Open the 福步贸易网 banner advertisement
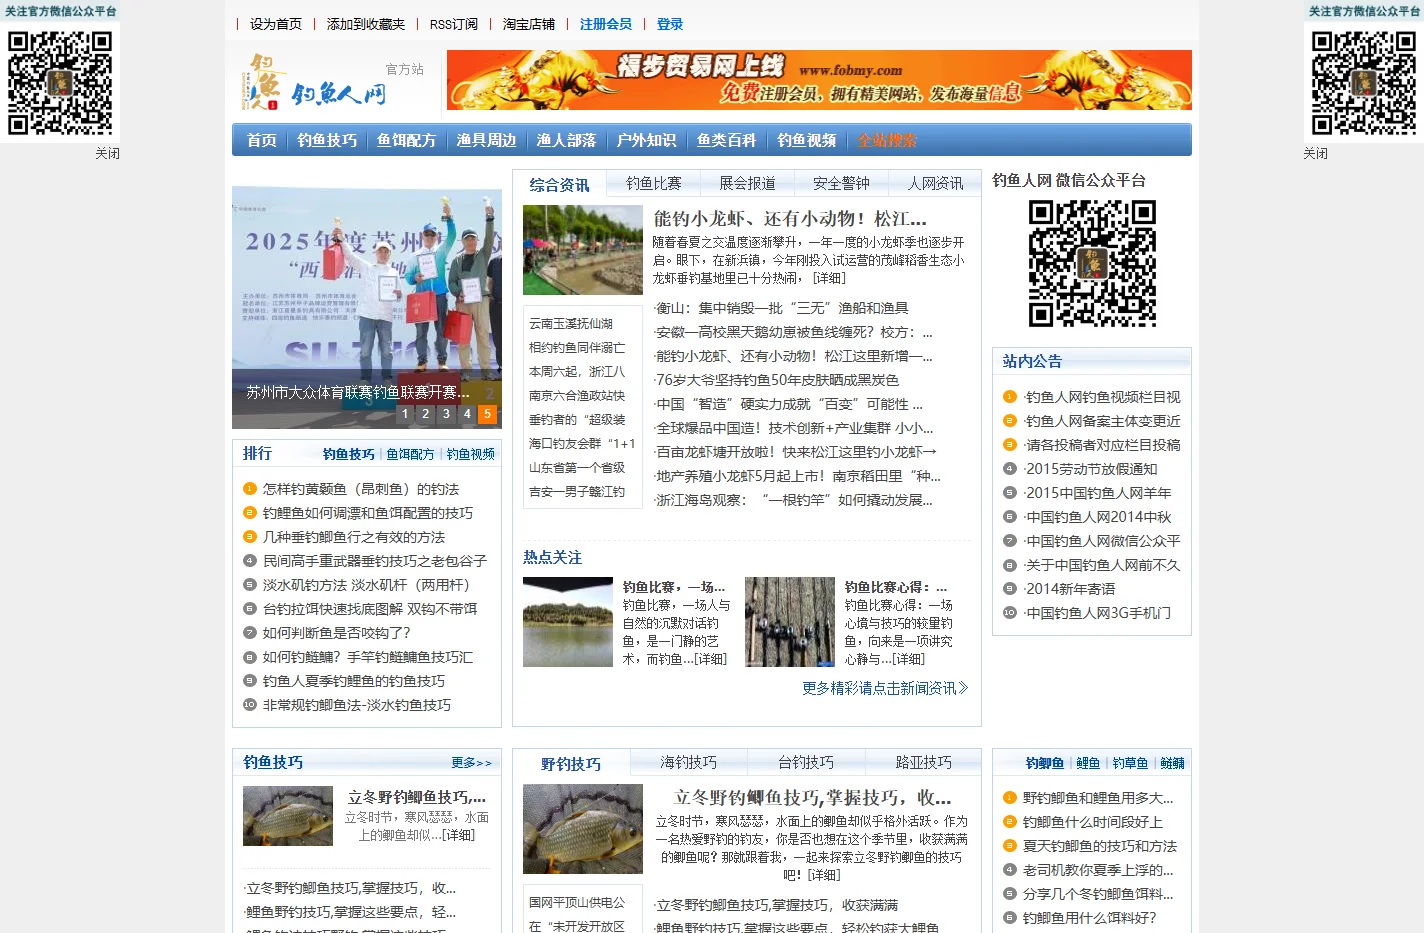Viewport: 1424px width, 933px height. pos(819,80)
